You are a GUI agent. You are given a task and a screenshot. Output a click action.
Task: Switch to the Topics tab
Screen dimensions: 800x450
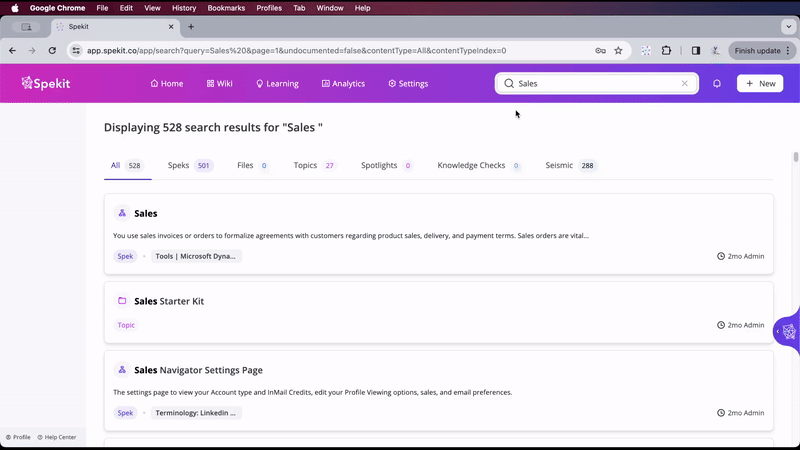point(314,165)
